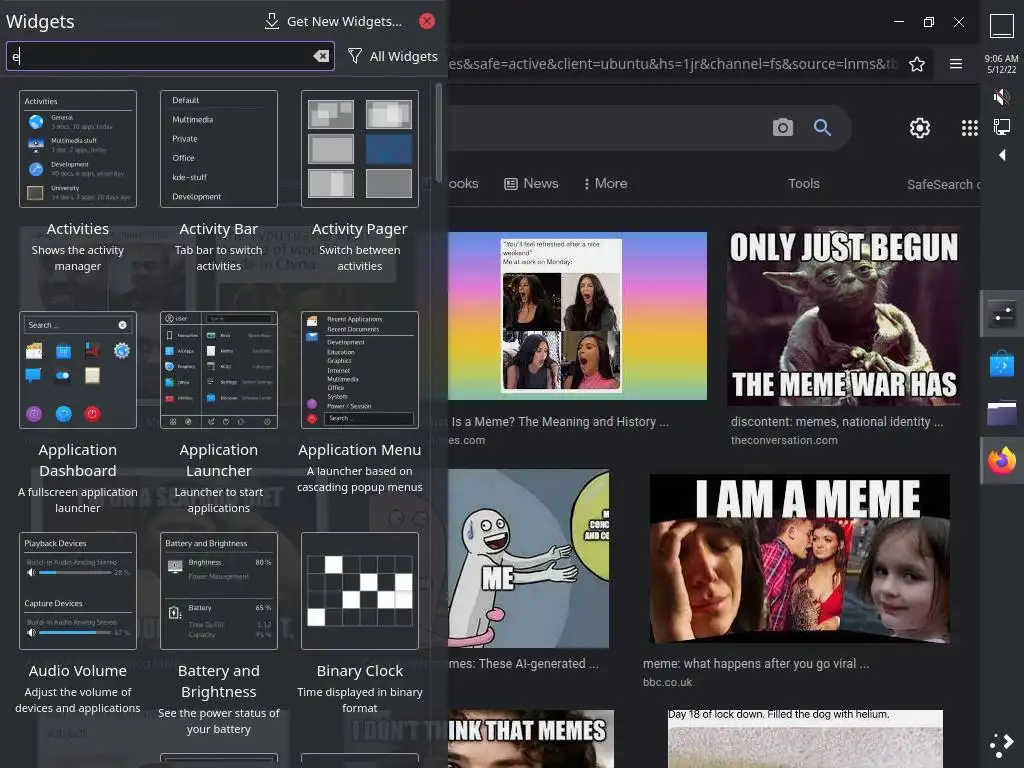The height and width of the screenshot is (768, 1024).
Task: Click the widget list scrollbar
Action: pyautogui.click(x=439, y=132)
